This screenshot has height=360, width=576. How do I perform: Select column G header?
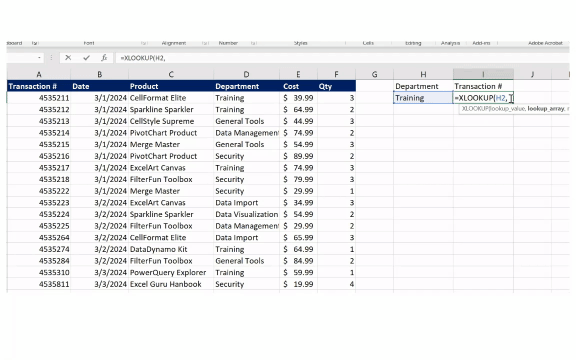pos(374,74)
